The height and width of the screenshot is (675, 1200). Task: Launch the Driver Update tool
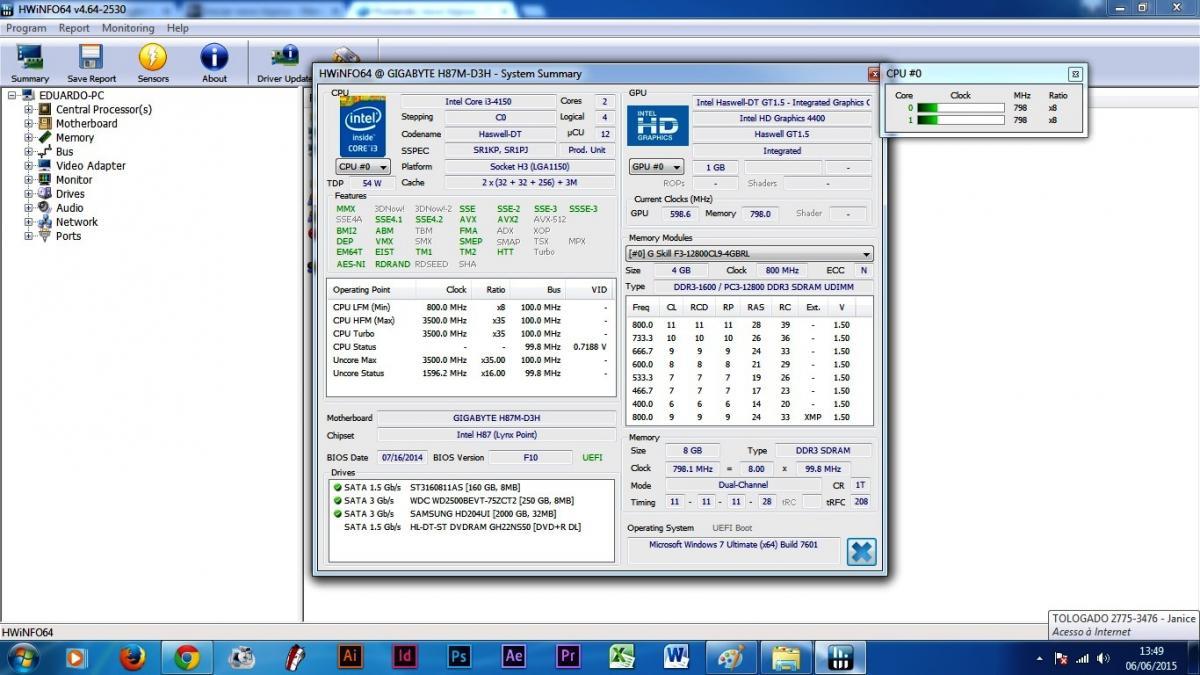tap(285, 63)
